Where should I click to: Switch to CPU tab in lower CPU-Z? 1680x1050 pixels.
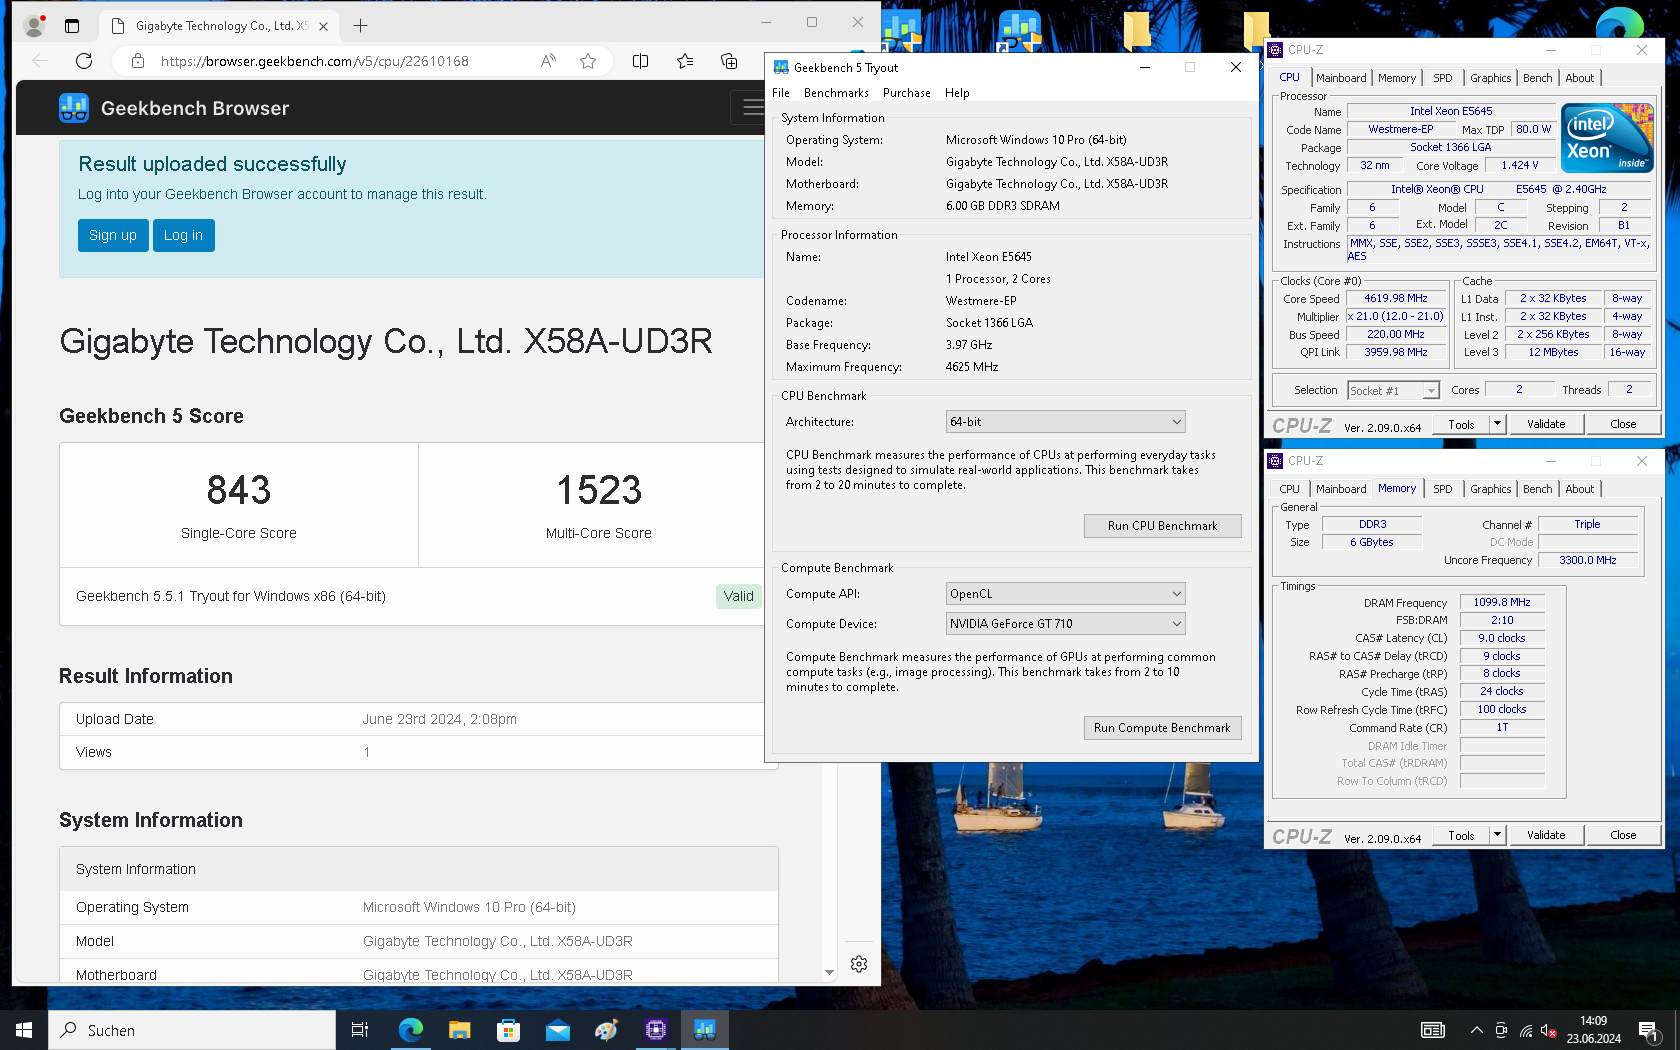1290,489
